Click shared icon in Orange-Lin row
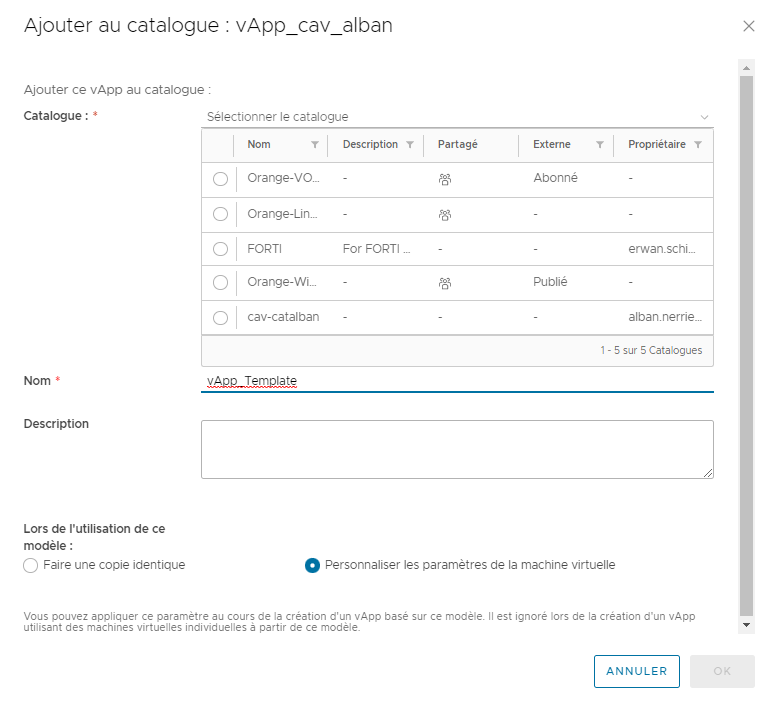This screenshot has height=707, width=771. (445, 215)
